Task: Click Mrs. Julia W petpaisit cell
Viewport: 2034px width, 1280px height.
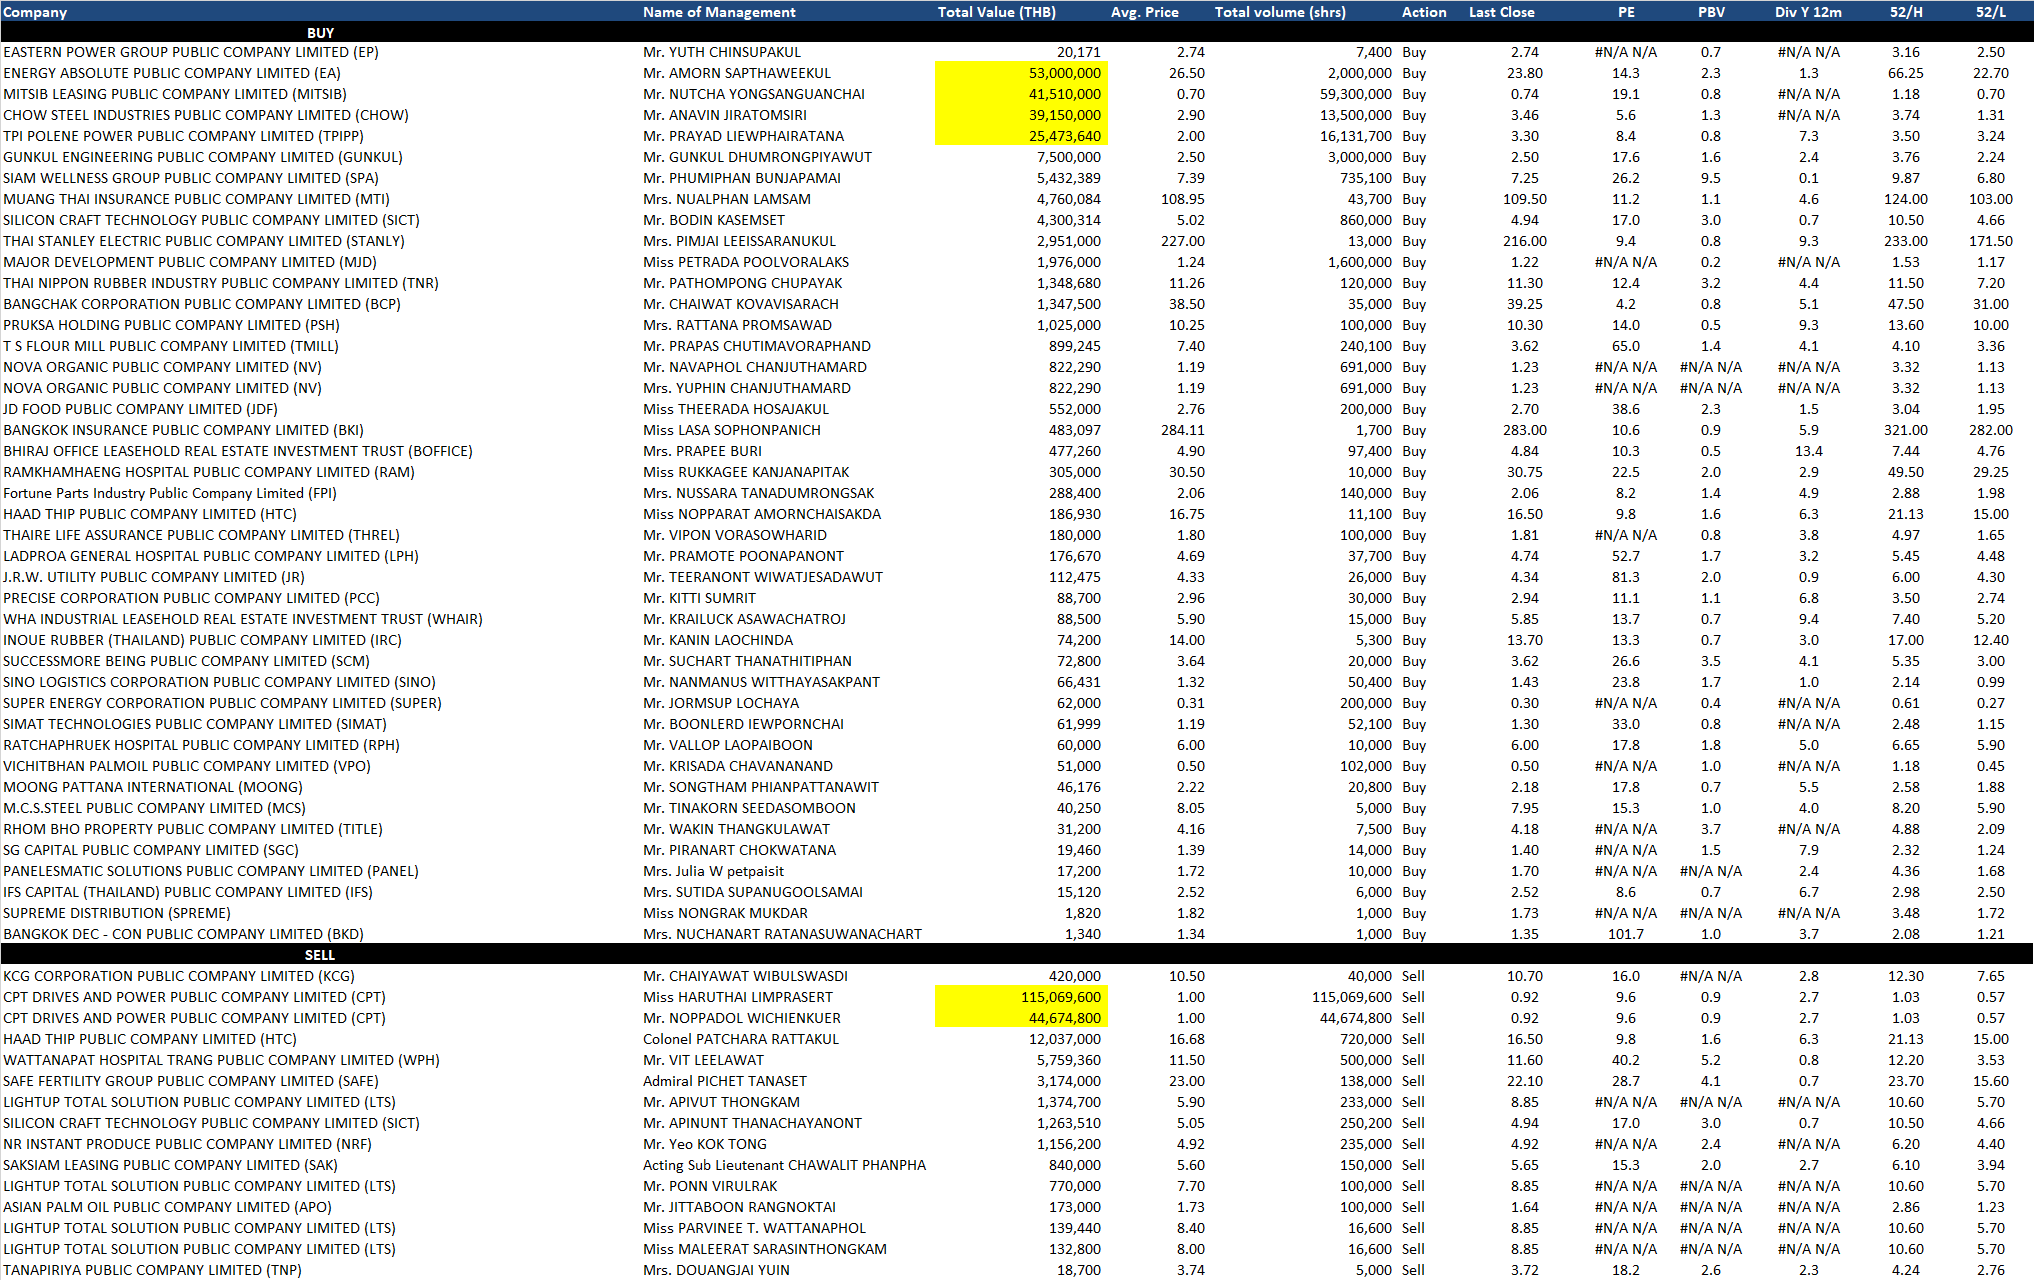Action: click(x=713, y=871)
